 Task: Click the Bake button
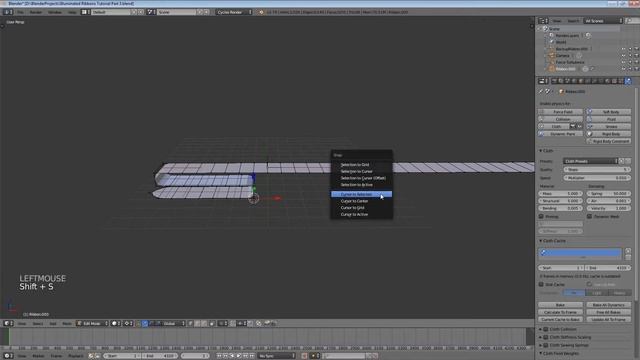pos(560,305)
